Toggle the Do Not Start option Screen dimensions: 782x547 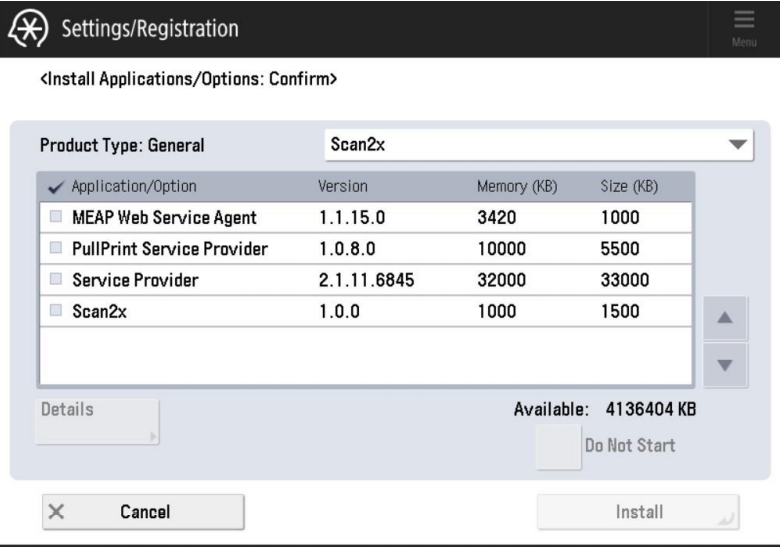[558, 446]
